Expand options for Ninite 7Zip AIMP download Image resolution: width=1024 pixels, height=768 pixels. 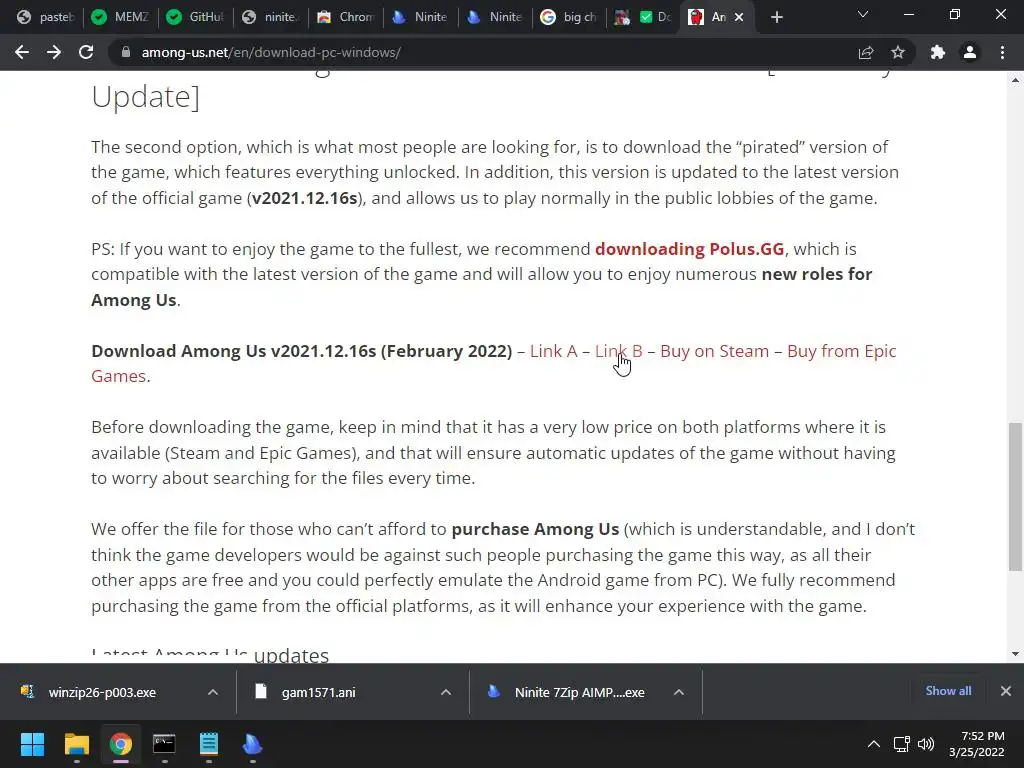point(679,692)
